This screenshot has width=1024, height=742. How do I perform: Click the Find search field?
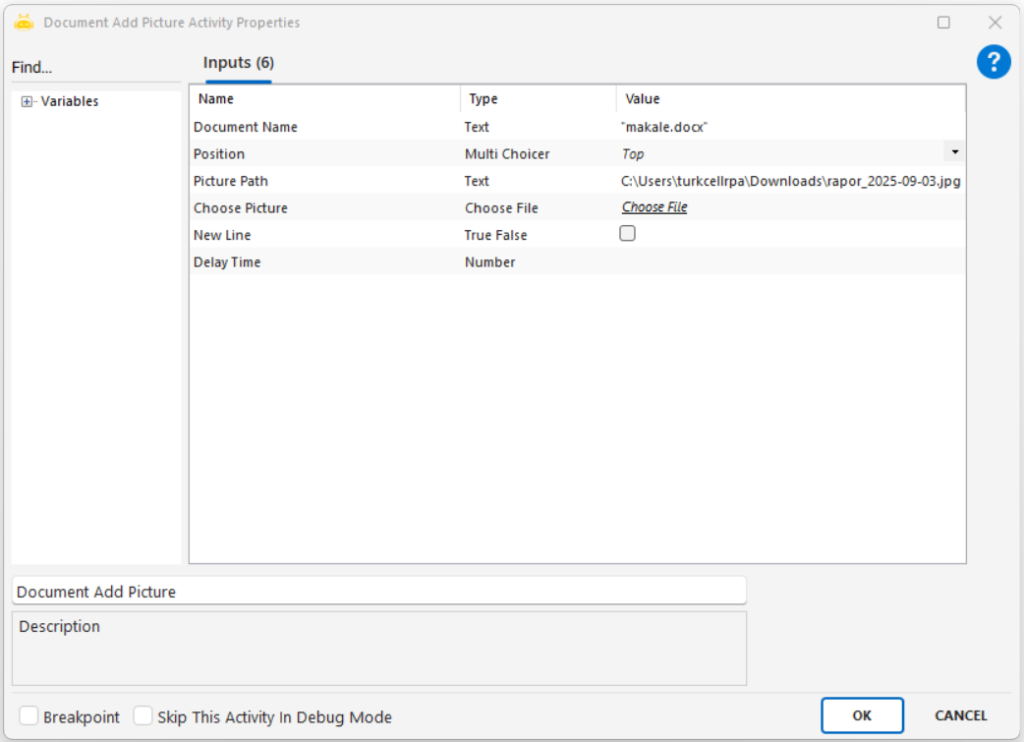[x=95, y=68]
